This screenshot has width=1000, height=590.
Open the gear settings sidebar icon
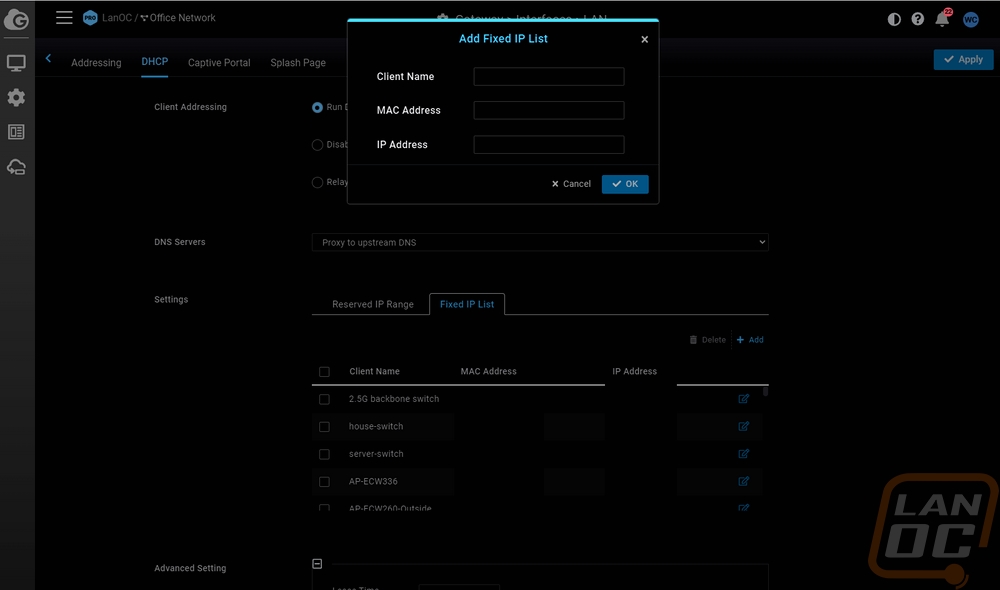click(16, 97)
